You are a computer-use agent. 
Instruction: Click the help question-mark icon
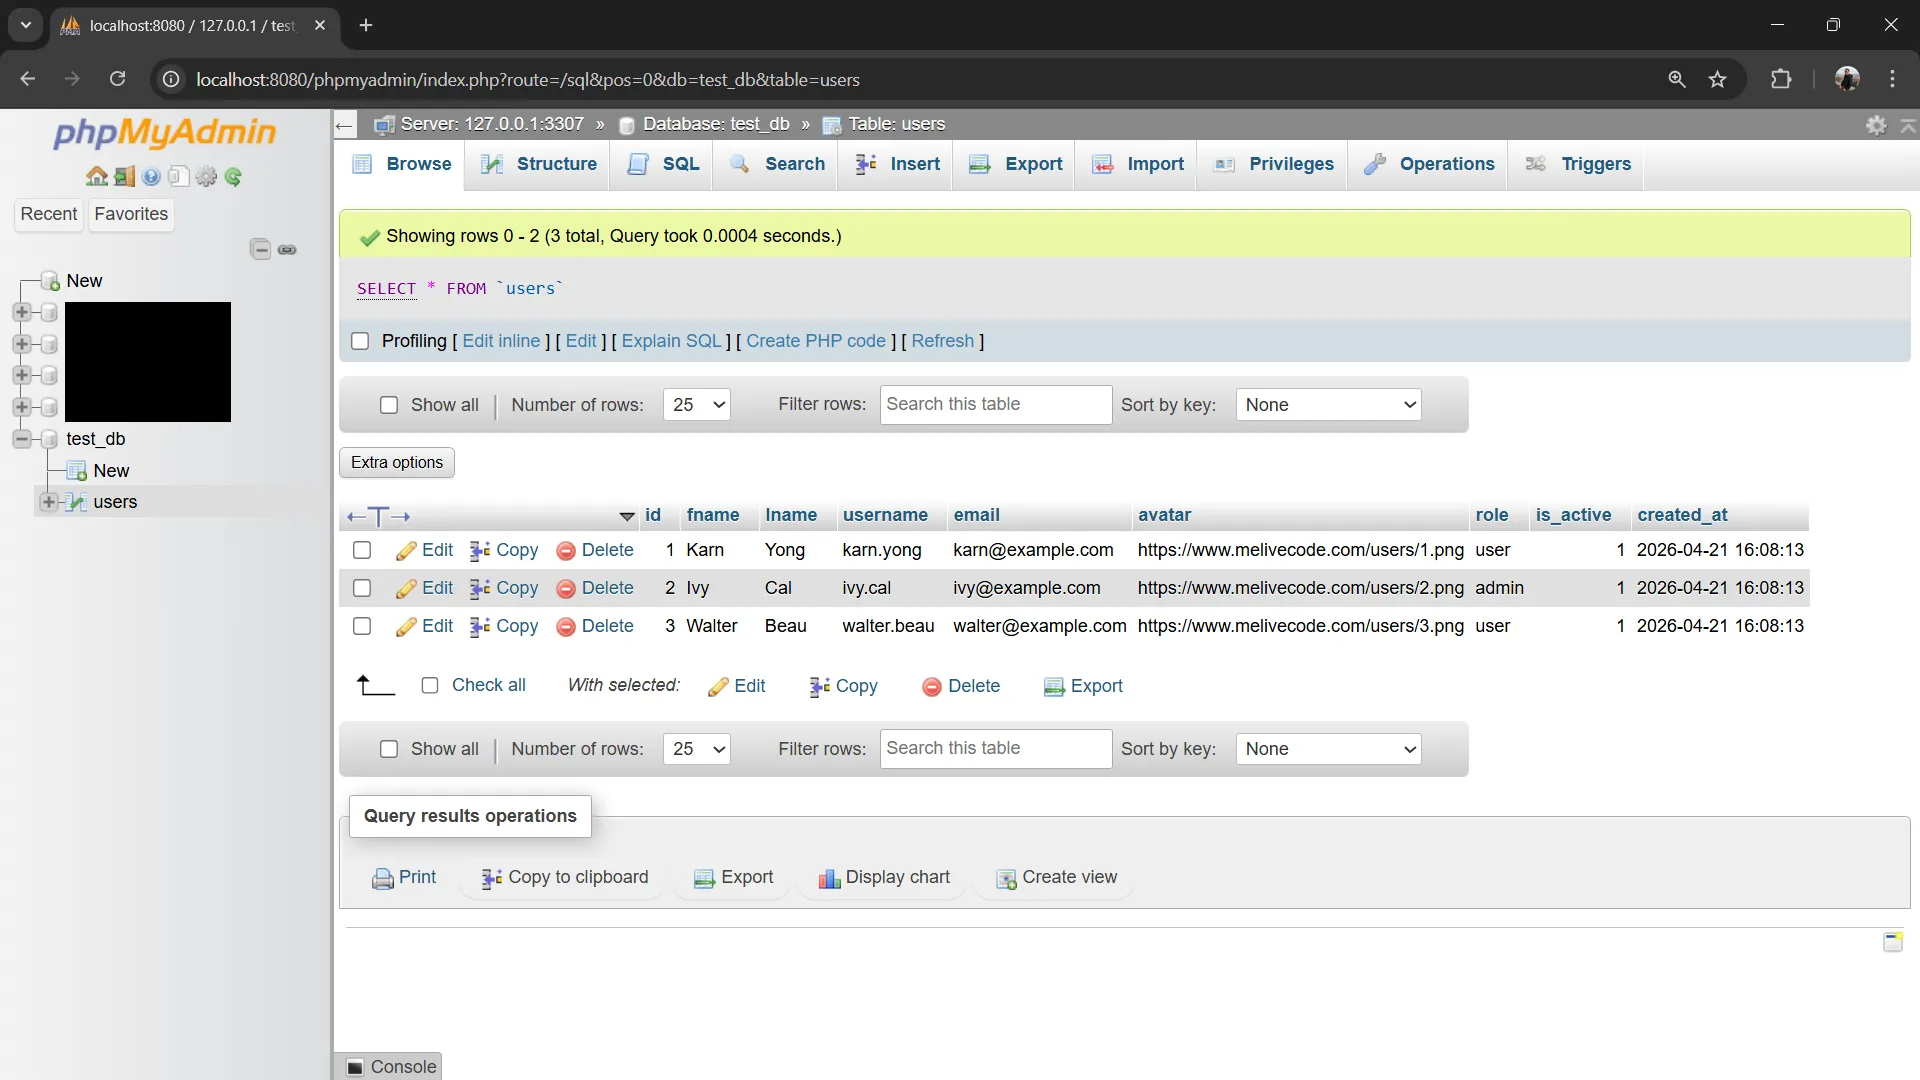(151, 177)
